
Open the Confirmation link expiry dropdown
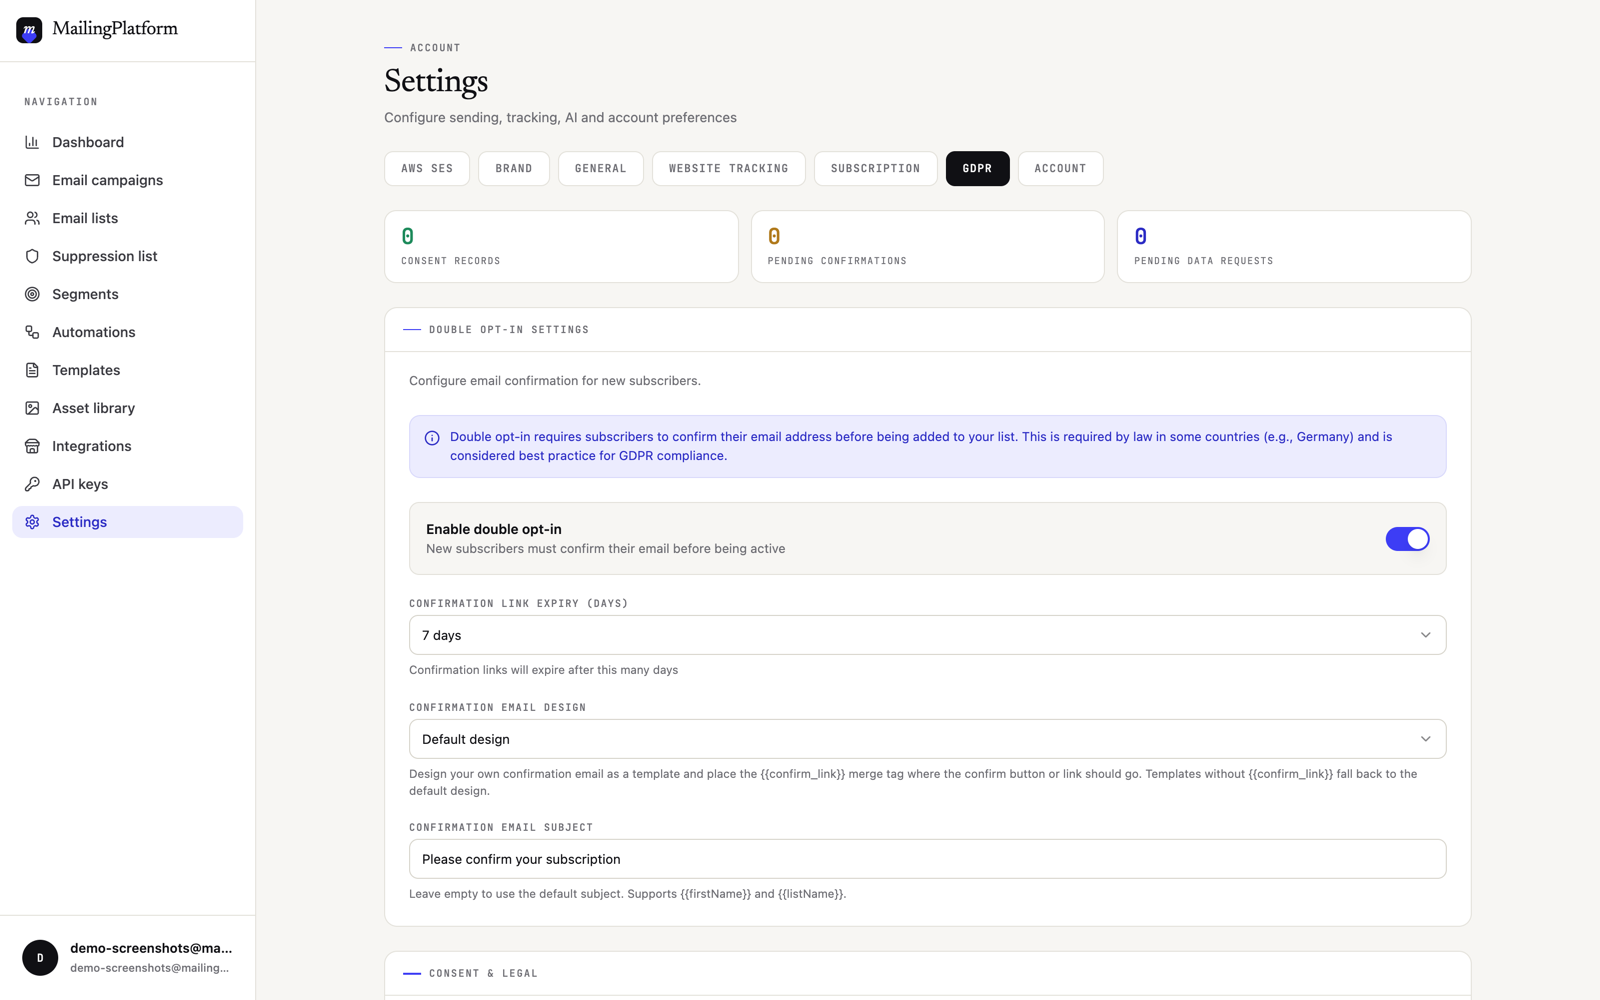point(927,635)
